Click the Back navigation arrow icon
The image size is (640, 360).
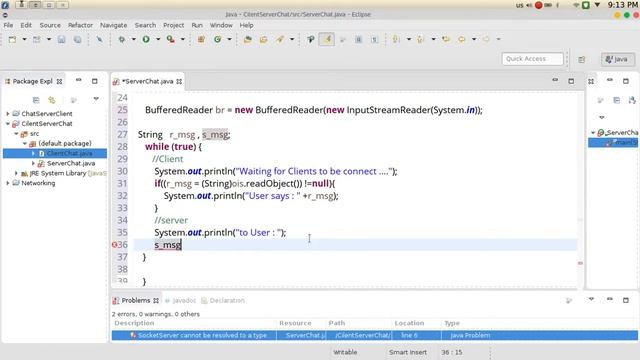462,40
